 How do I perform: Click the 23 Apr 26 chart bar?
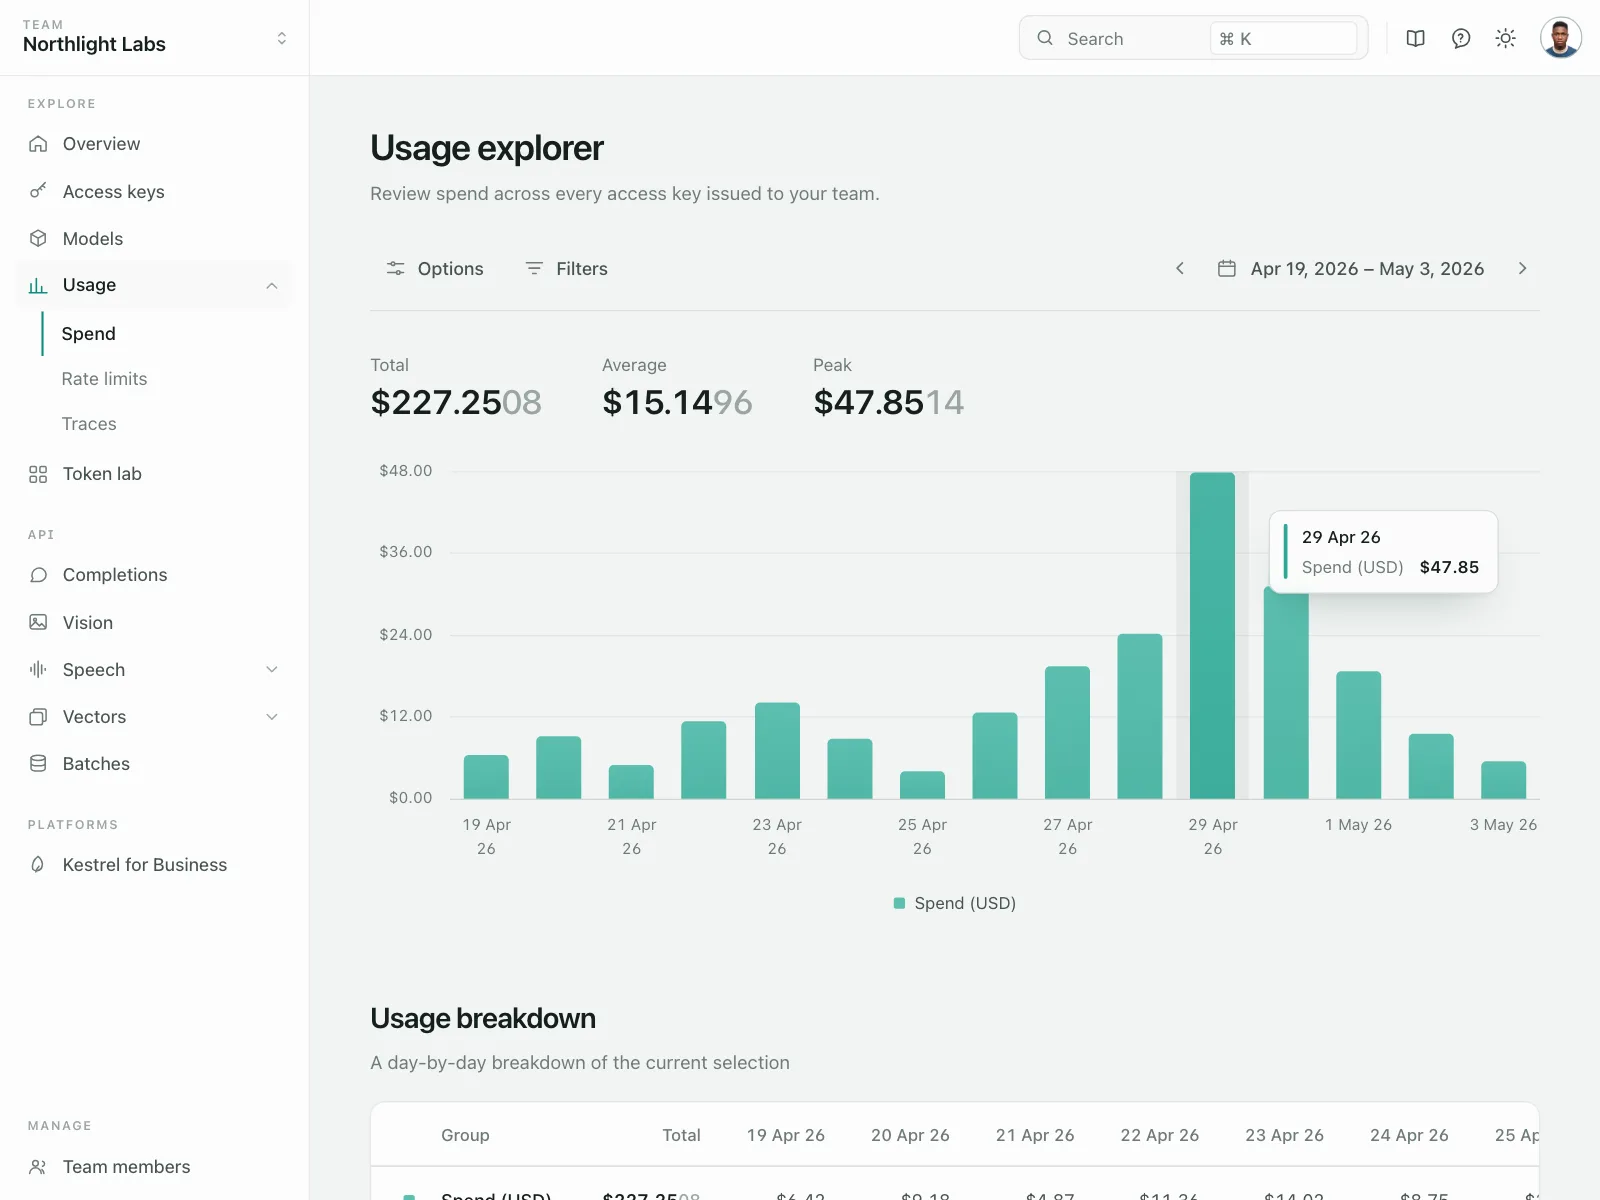(x=777, y=751)
